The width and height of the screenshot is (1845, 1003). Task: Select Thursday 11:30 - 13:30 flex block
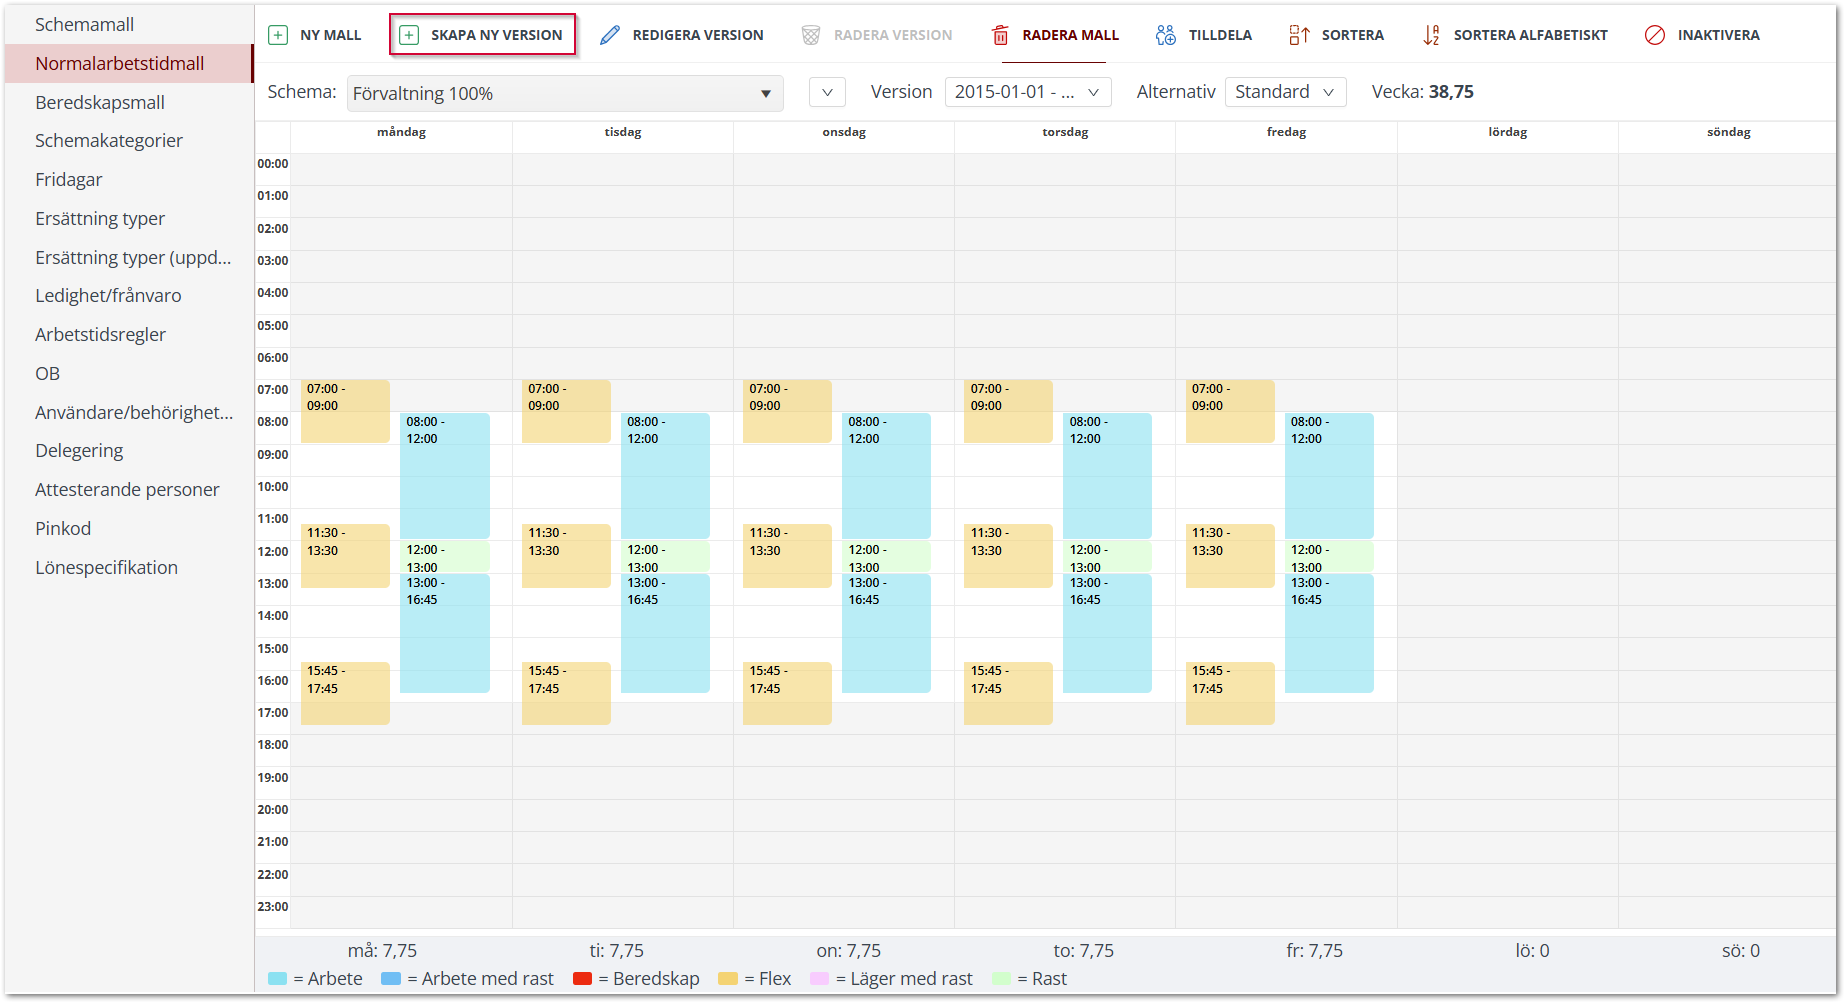(1008, 556)
